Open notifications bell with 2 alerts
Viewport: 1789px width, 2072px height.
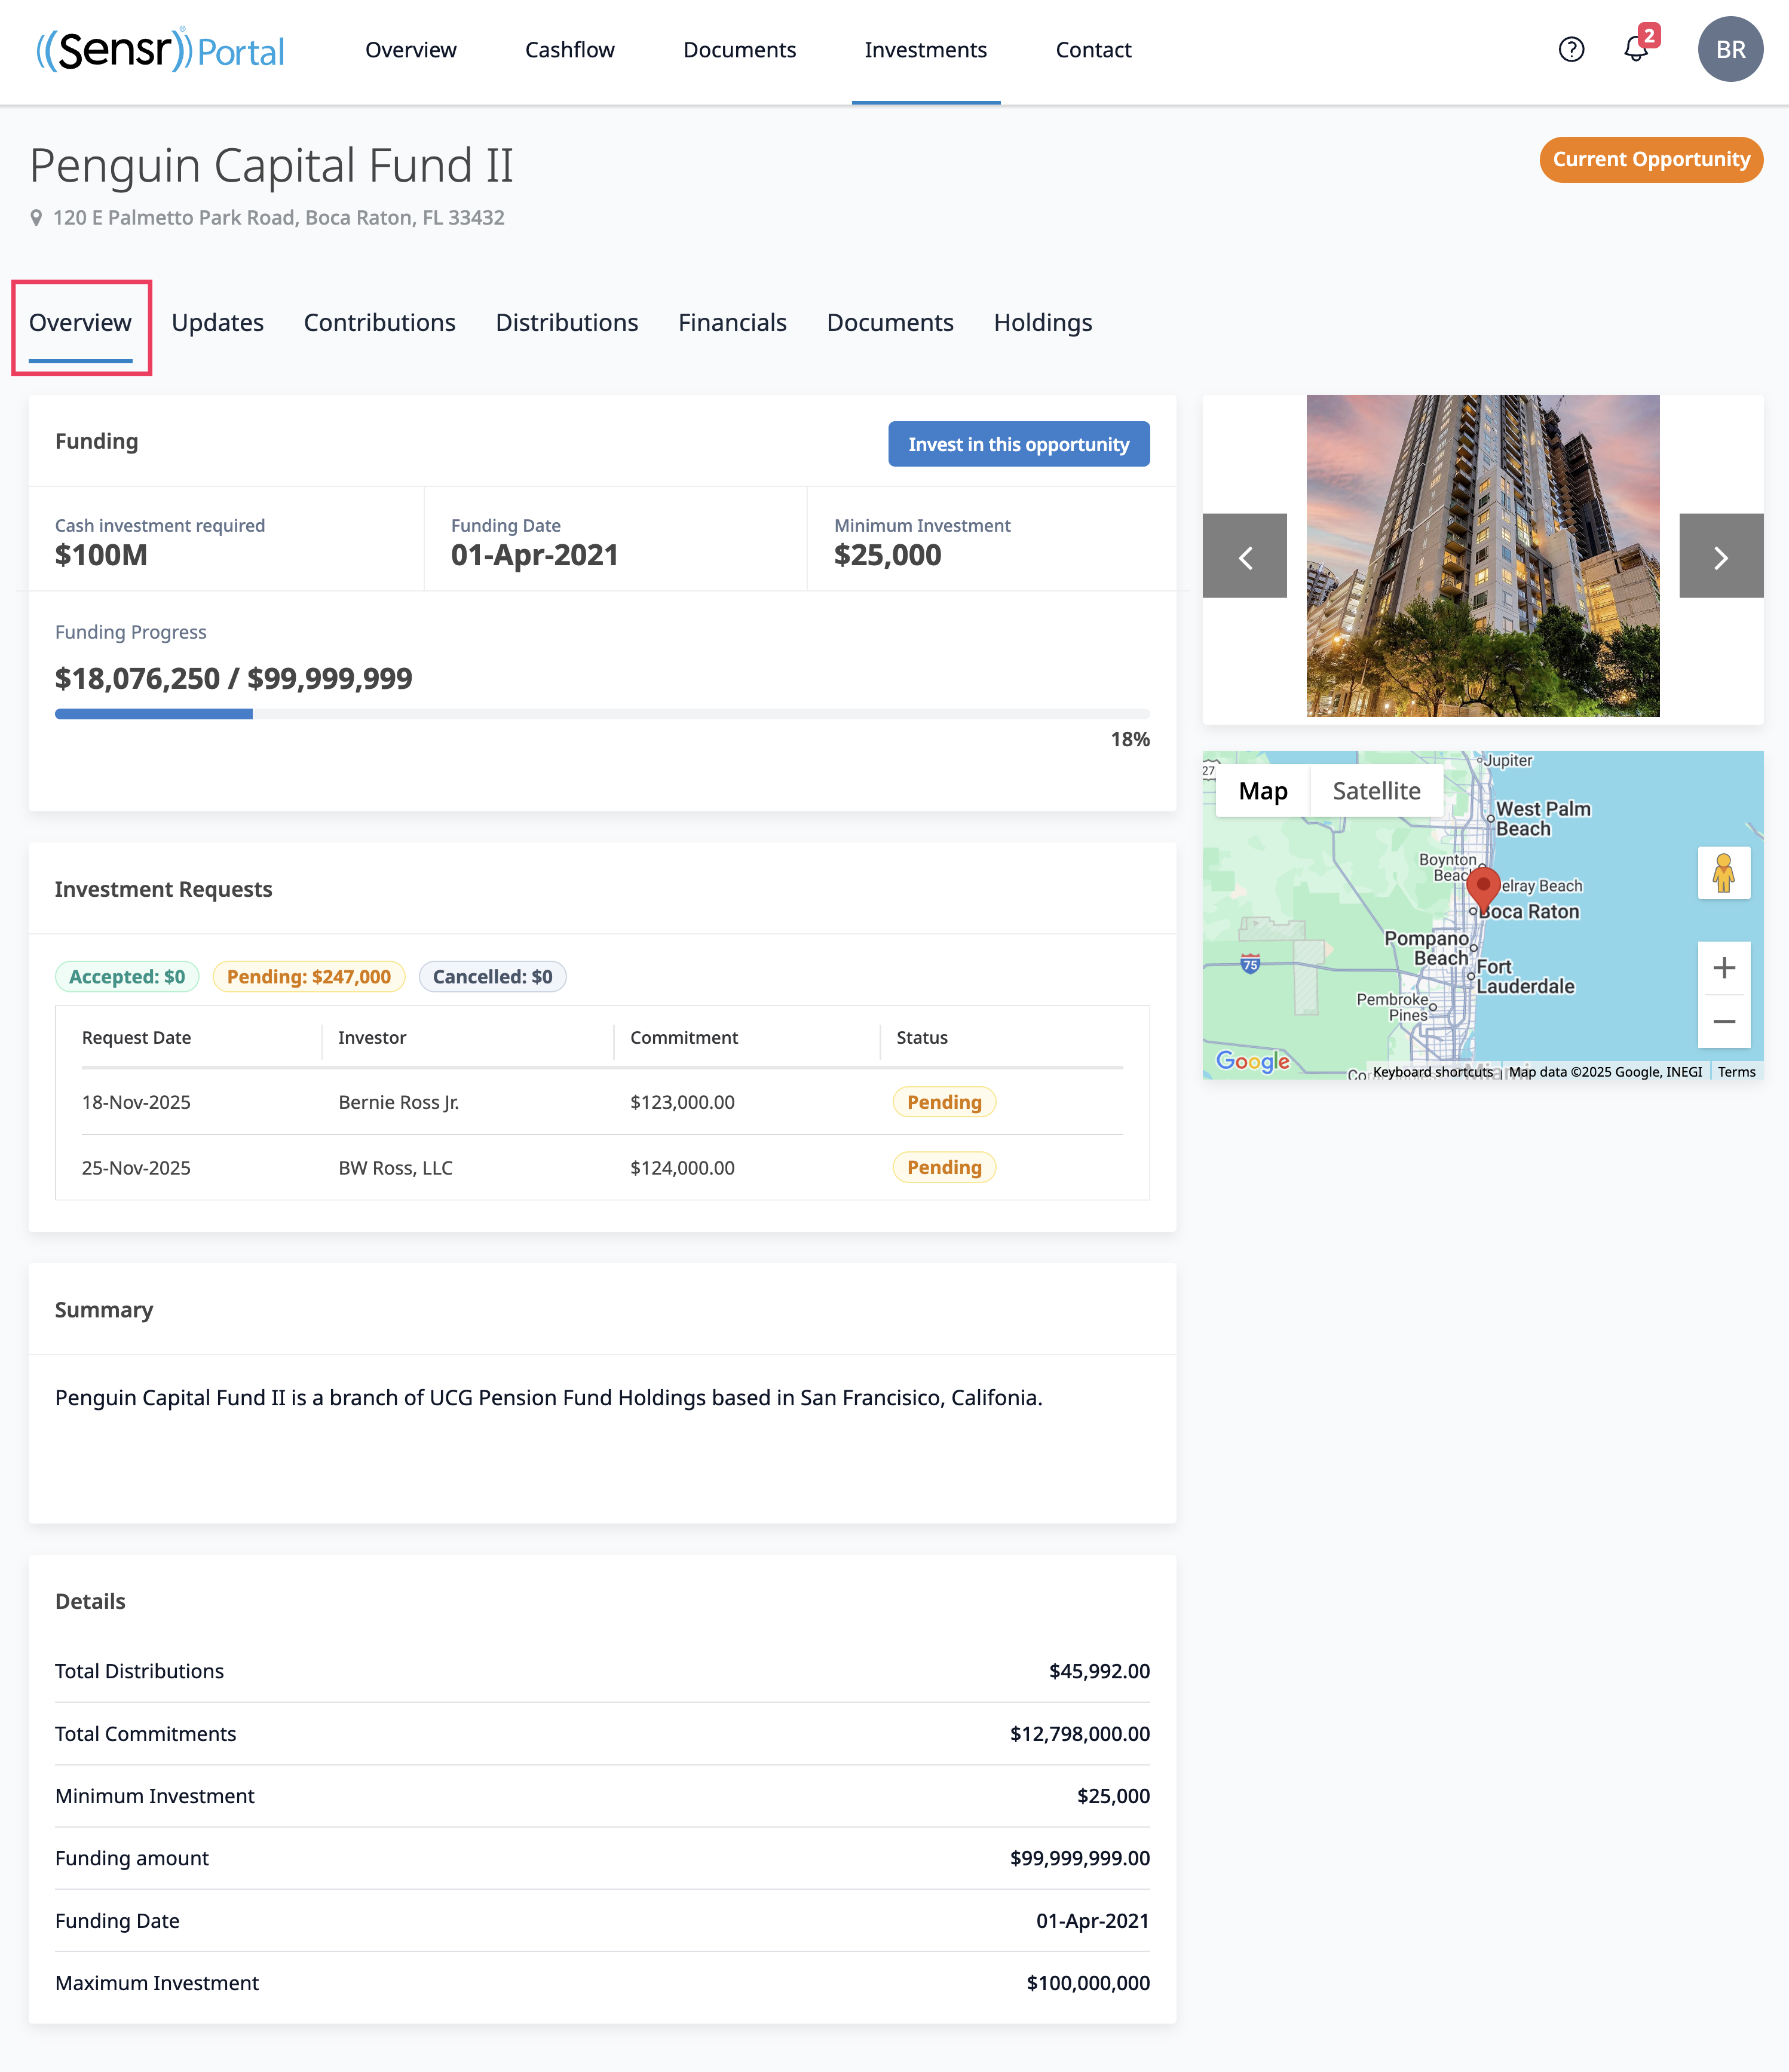(x=1636, y=49)
